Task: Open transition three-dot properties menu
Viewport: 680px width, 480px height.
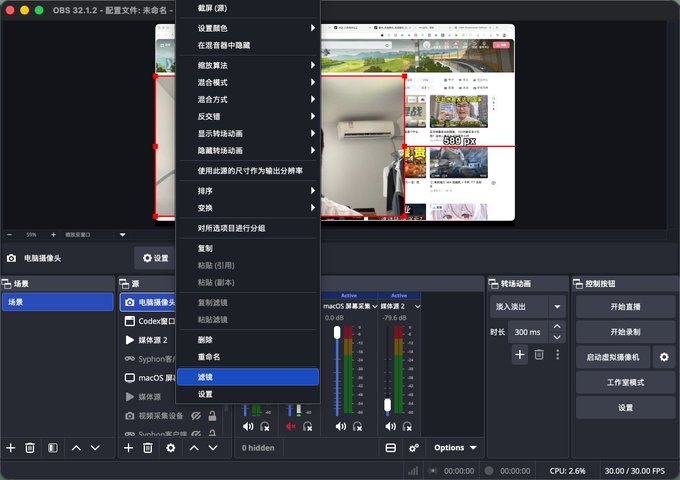Action: [557, 354]
